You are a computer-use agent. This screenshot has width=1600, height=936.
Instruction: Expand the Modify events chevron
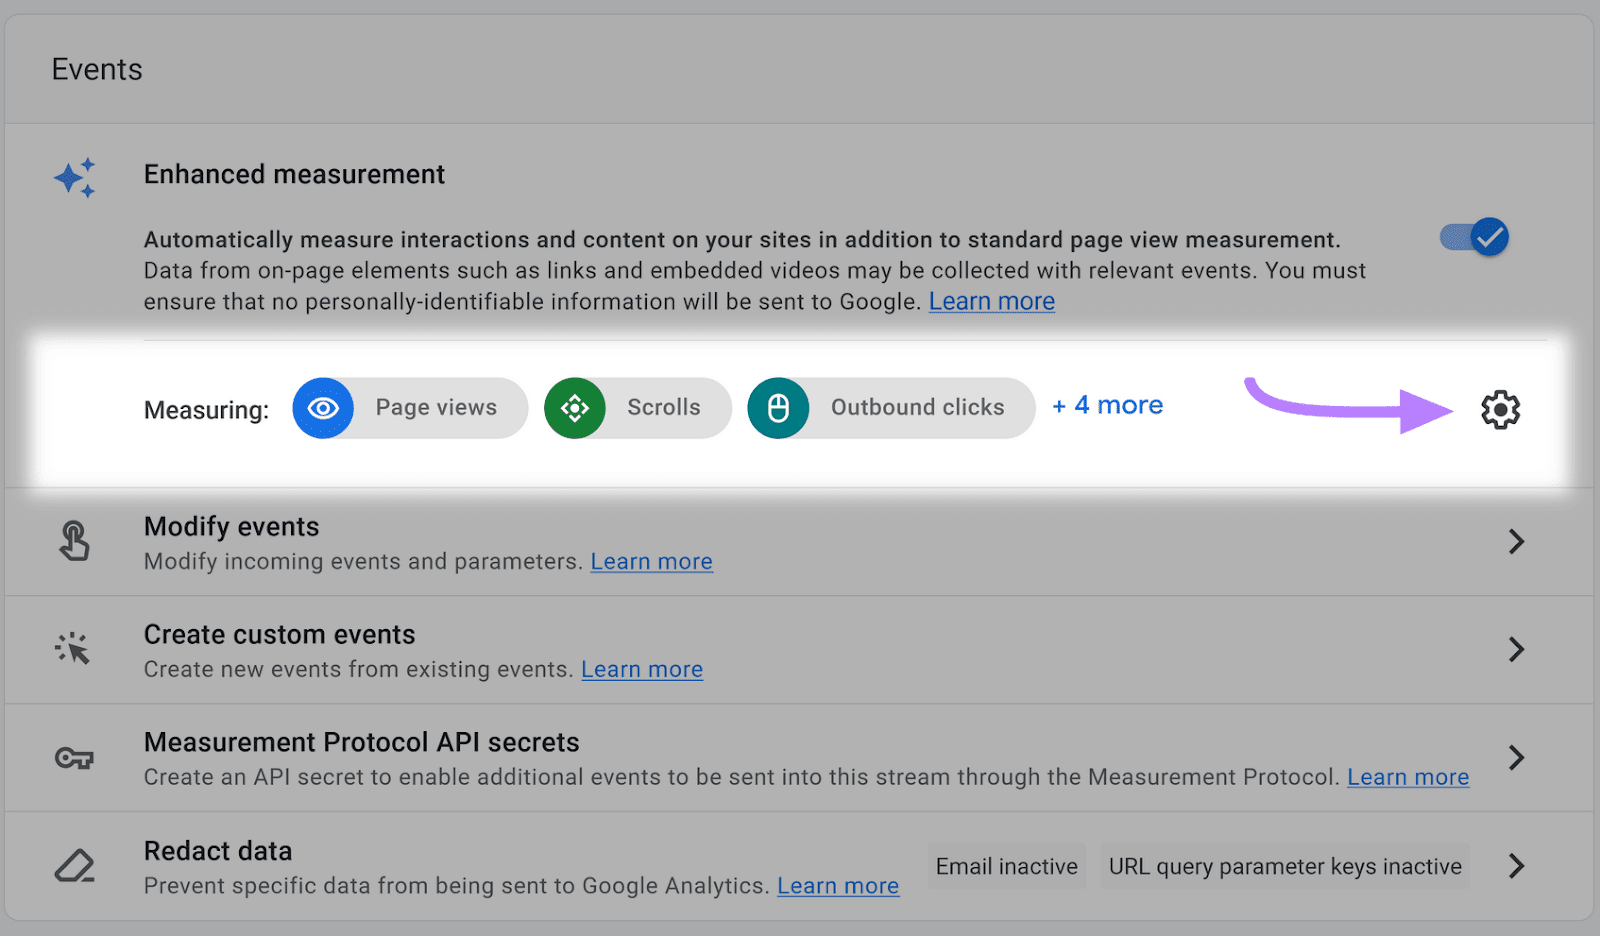tap(1516, 541)
